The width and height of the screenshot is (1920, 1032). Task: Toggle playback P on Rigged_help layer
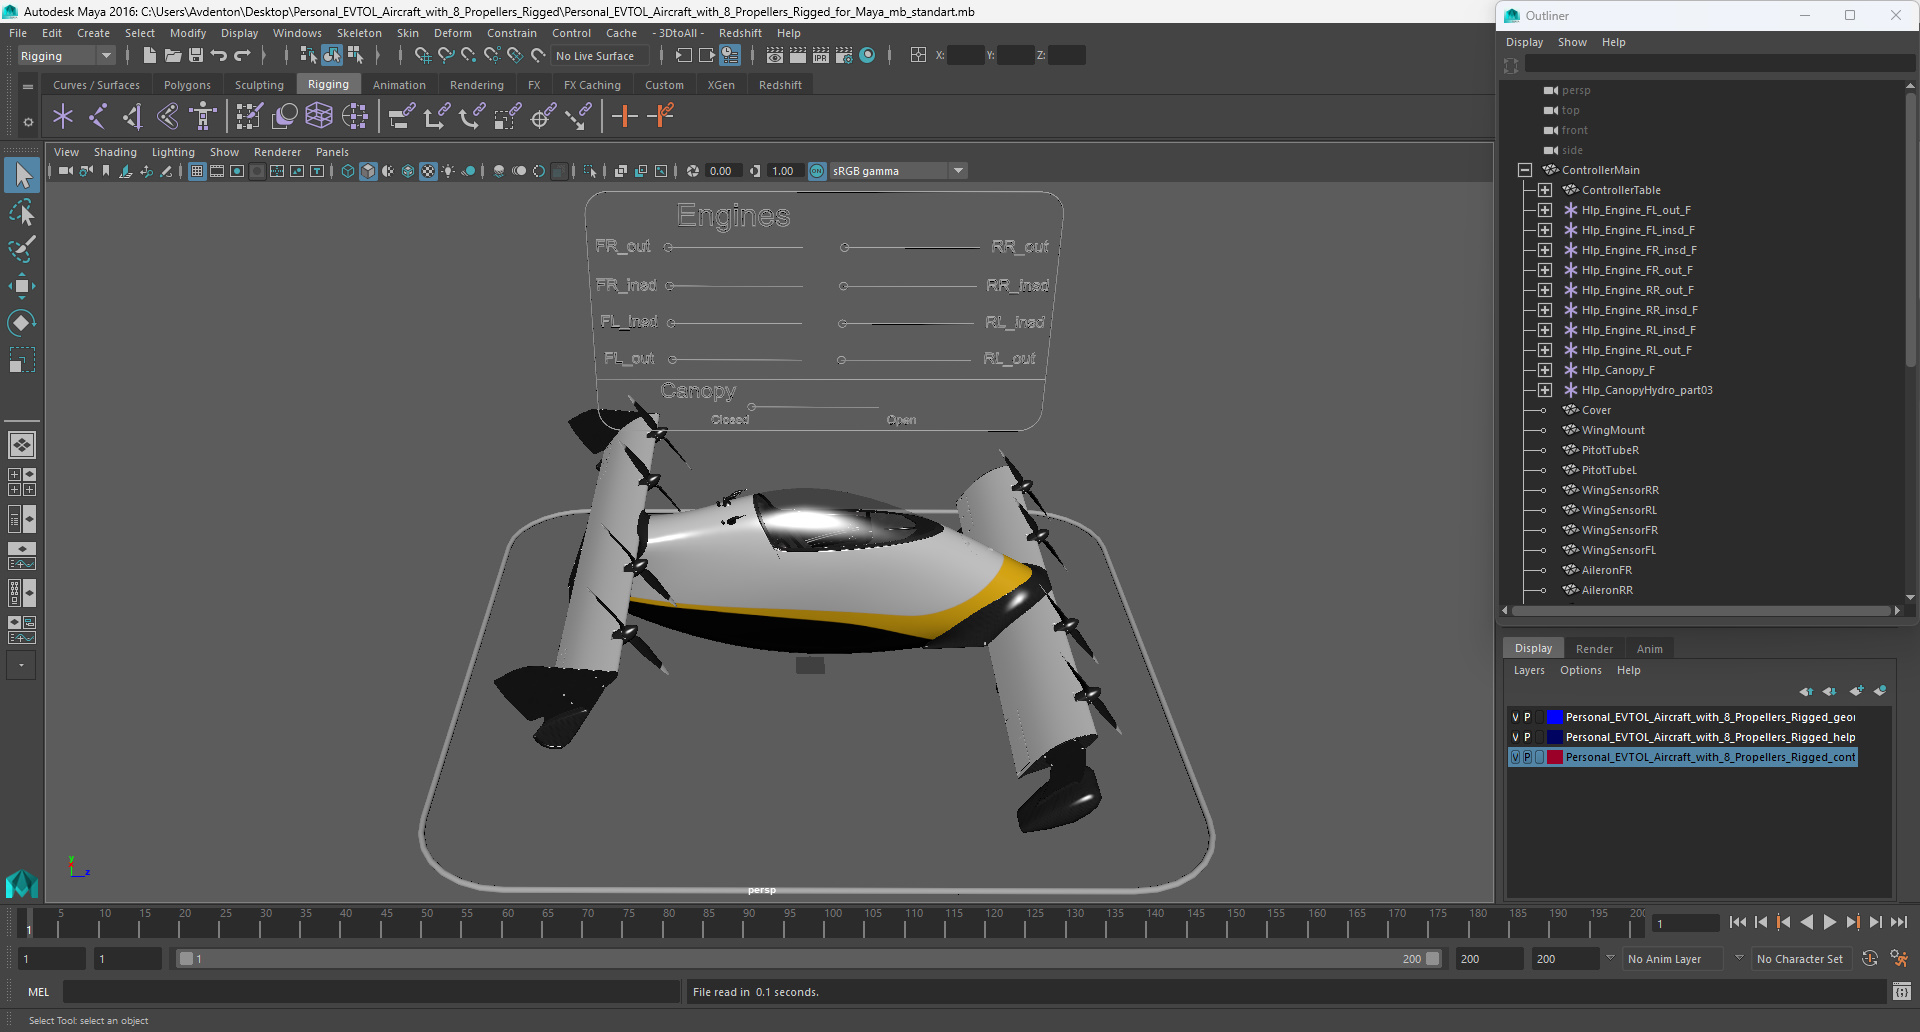[1527, 737]
